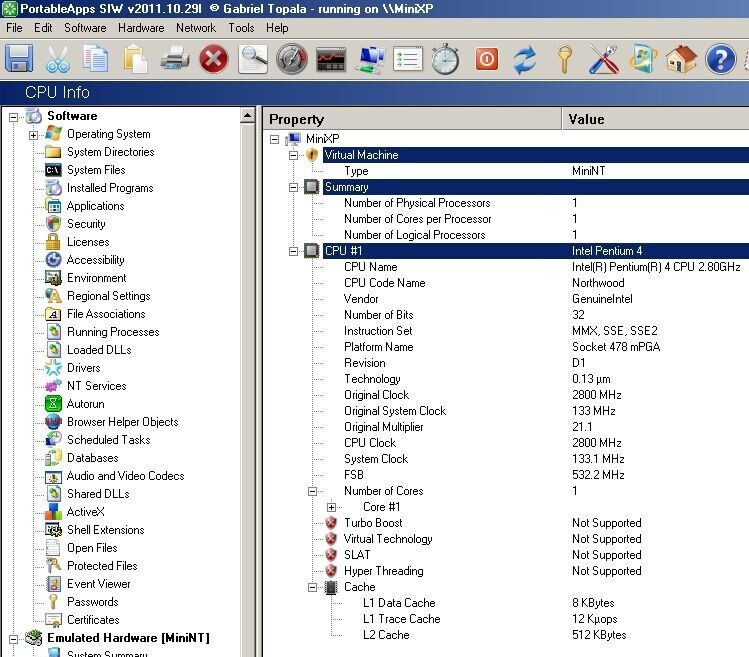This screenshot has width=749, height=657.
Task: Click the house Home toolbar icon
Action: [682, 59]
